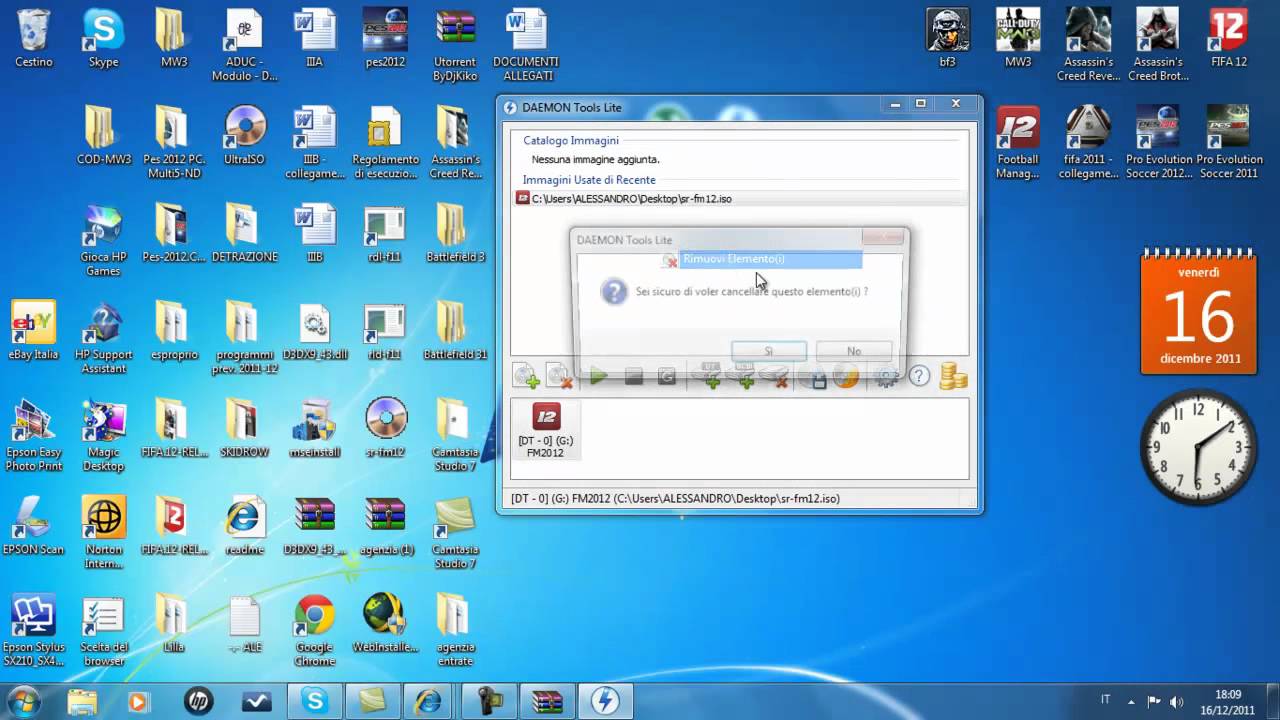
Task: Click the Unmount stop icon
Action: [x=633, y=376]
